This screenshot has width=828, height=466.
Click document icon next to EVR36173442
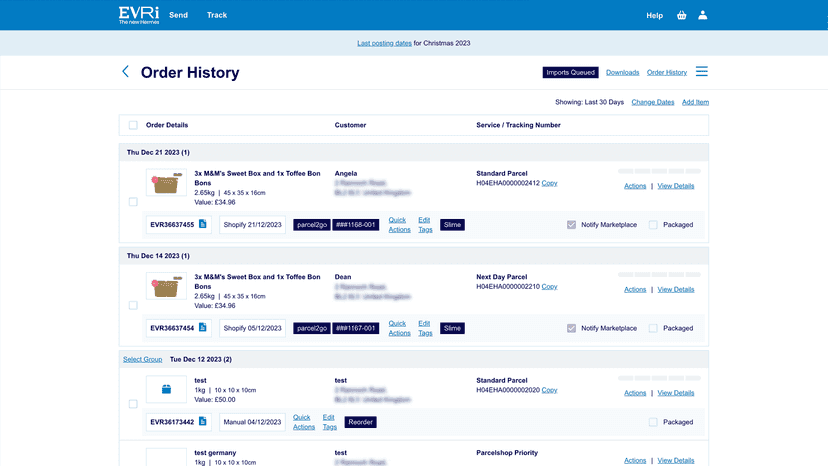coord(203,422)
